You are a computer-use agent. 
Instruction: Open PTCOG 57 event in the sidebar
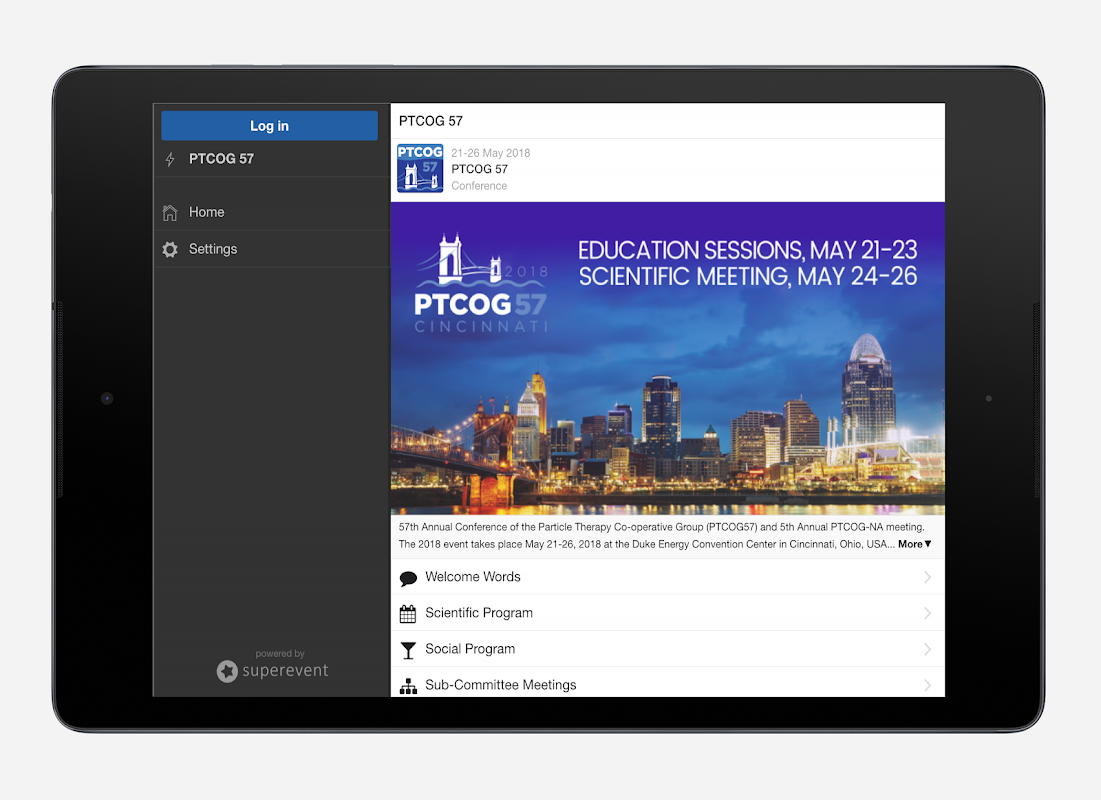click(x=272, y=159)
